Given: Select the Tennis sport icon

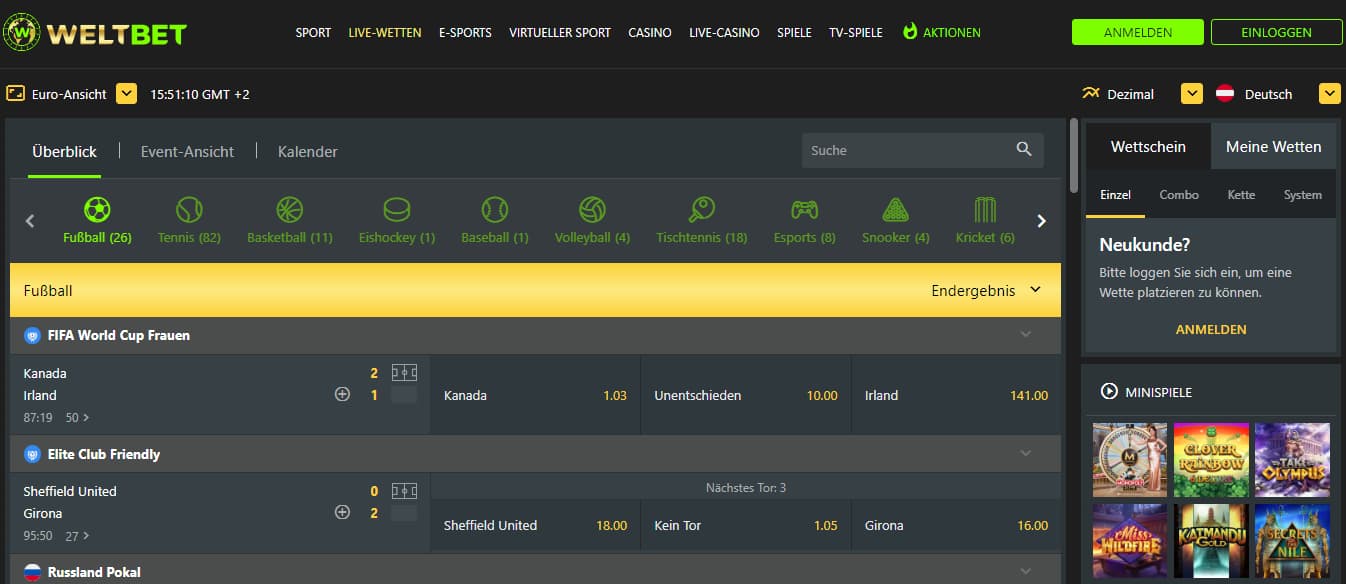Looking at the screenshot, I should point(189,211).
